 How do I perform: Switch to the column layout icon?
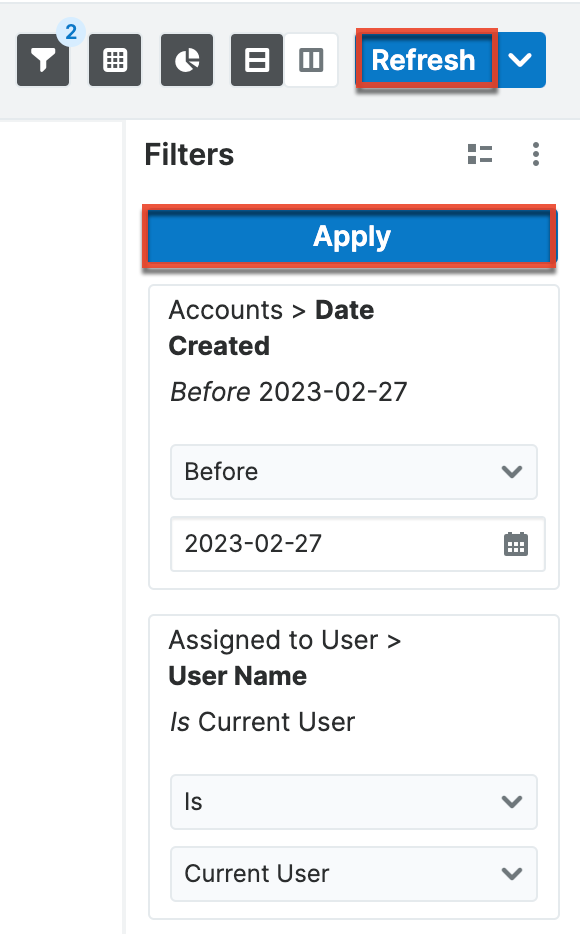(x=310, y=60)
